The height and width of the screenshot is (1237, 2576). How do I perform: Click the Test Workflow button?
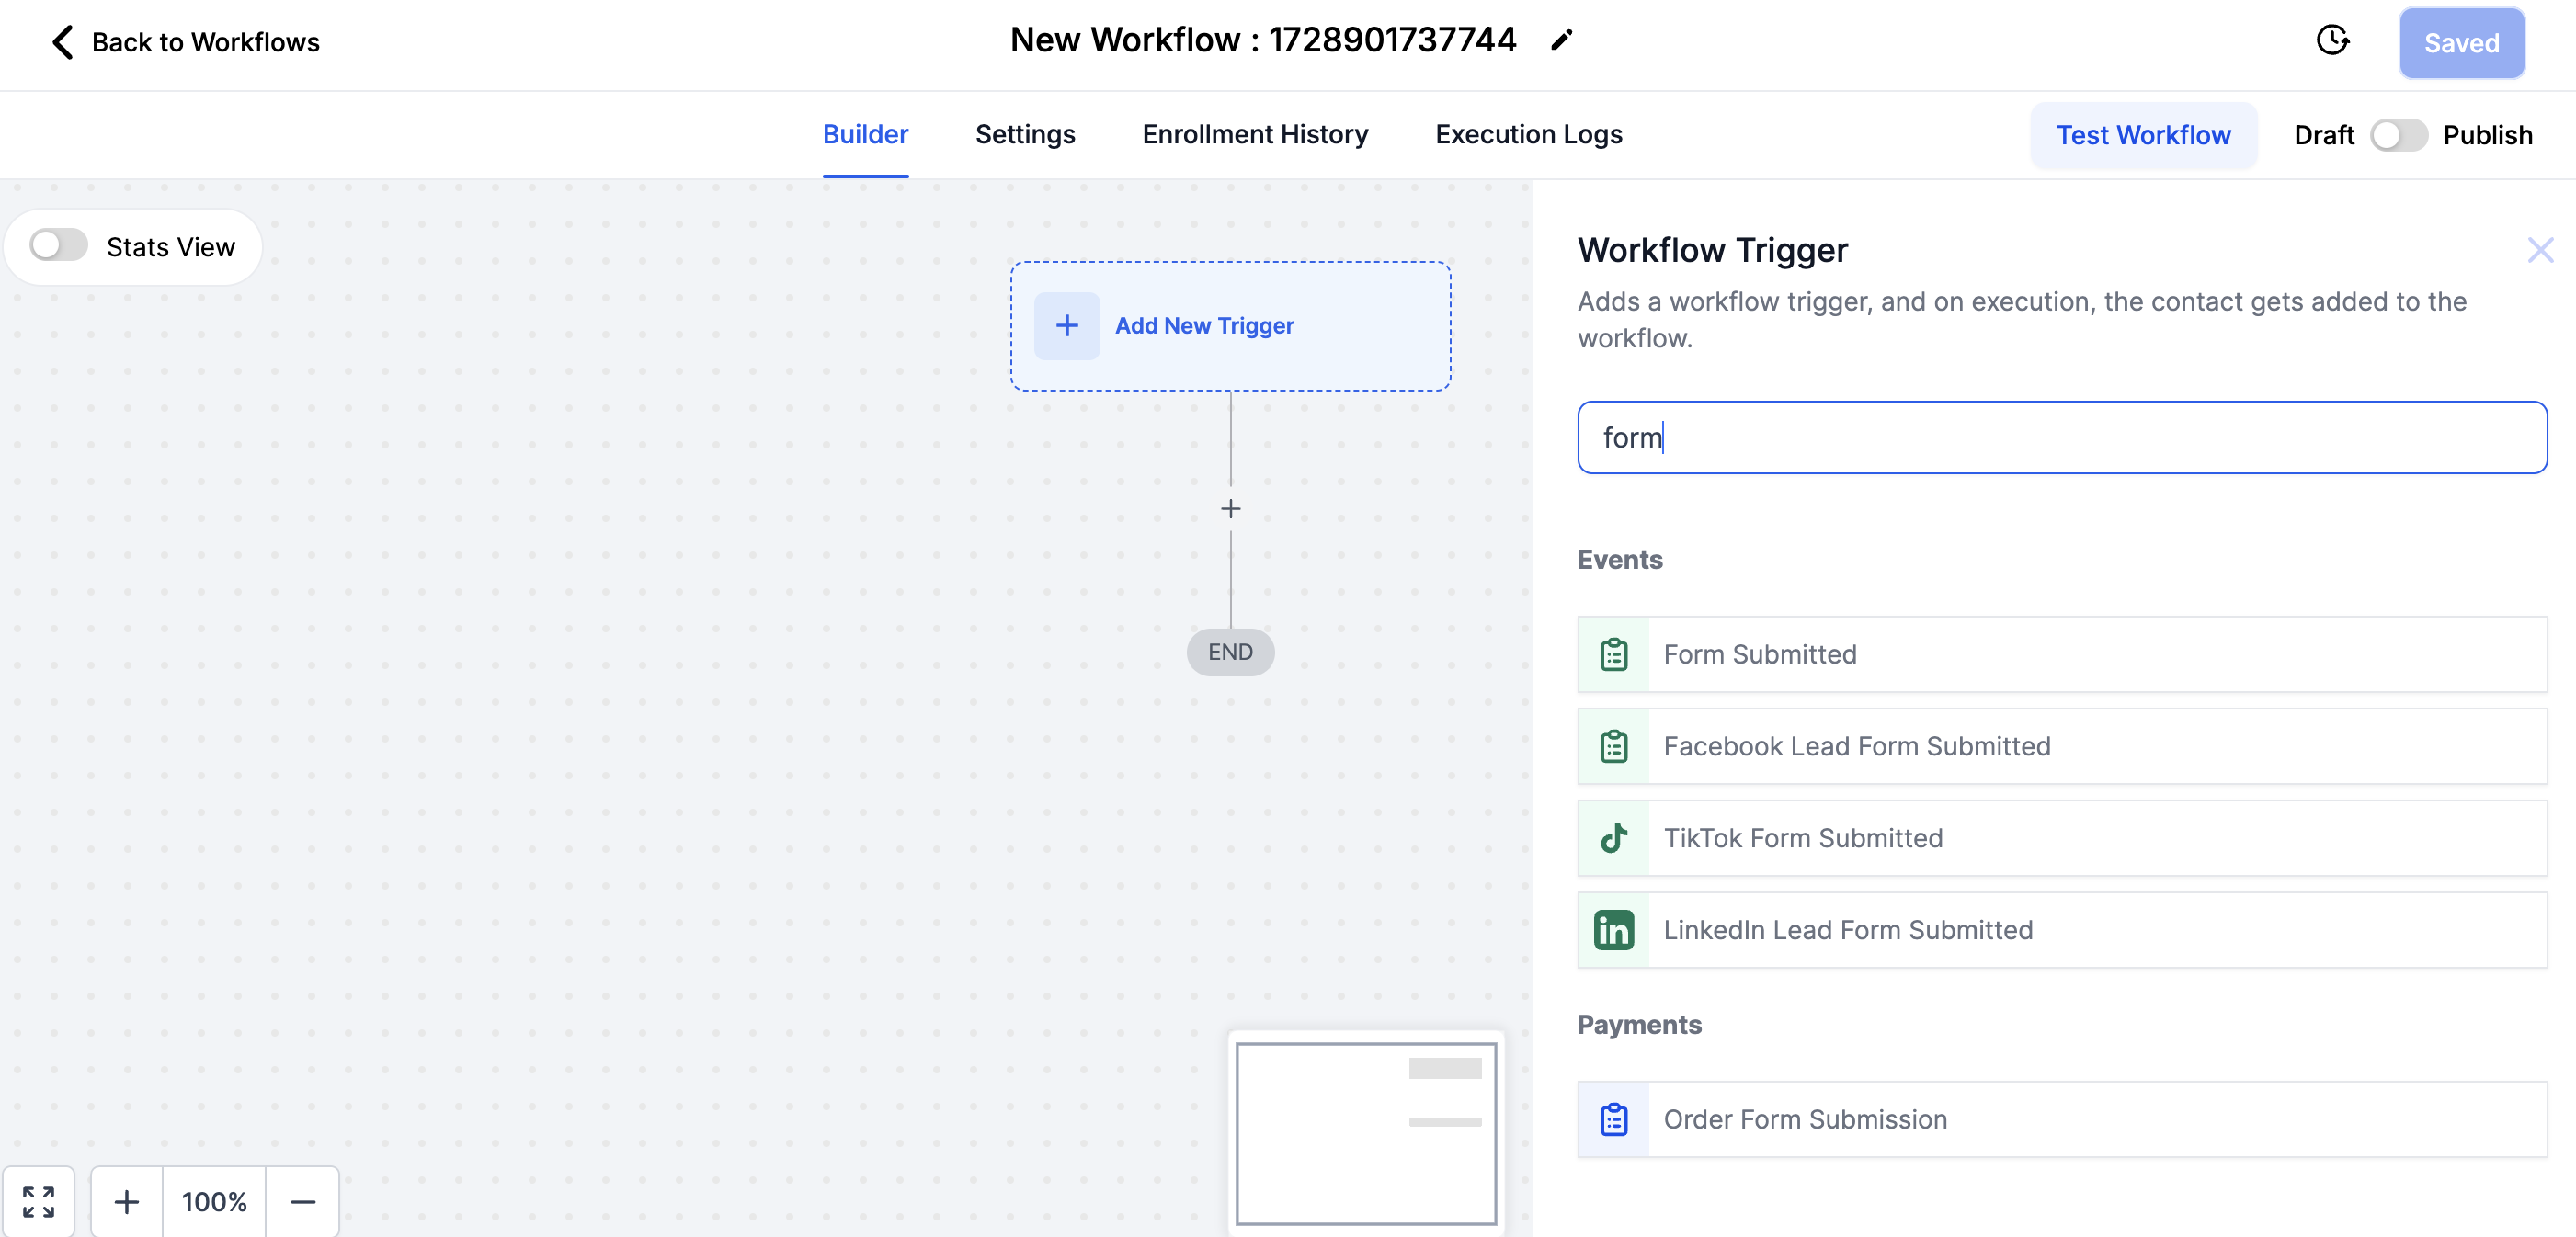coord(2142,135)
